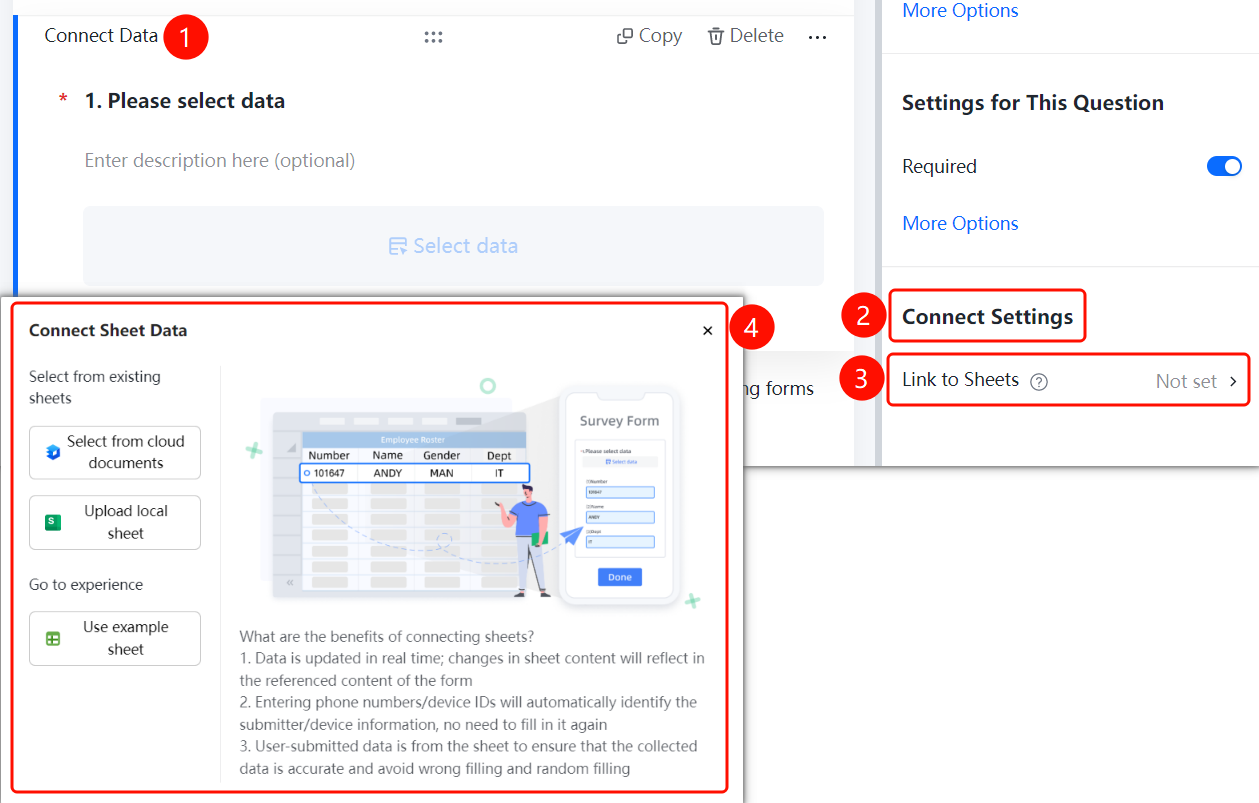Click Use example sheet button
Screen dimensions: 1259x803
pos(115,638)
